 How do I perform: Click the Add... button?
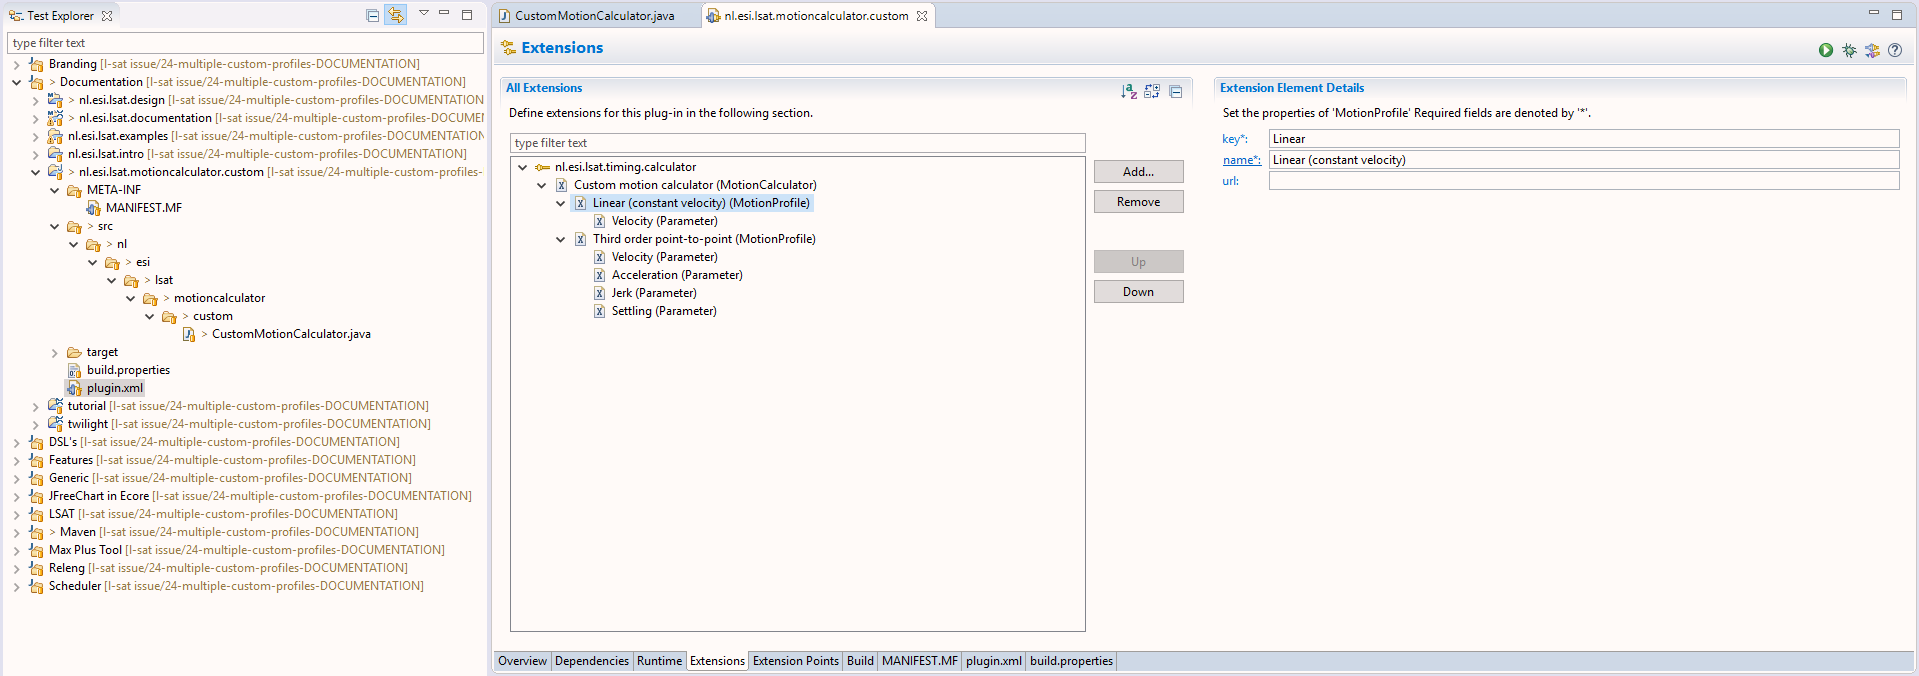(x=1138, y=172)
